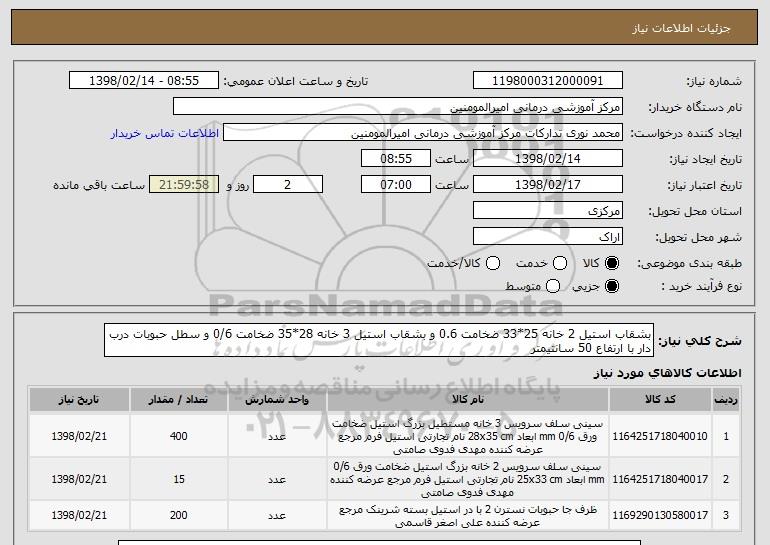This screenshot has width=770, height=545.
Task: Open the اطلاعات تماس خریدار link
Action: (165, 133)
